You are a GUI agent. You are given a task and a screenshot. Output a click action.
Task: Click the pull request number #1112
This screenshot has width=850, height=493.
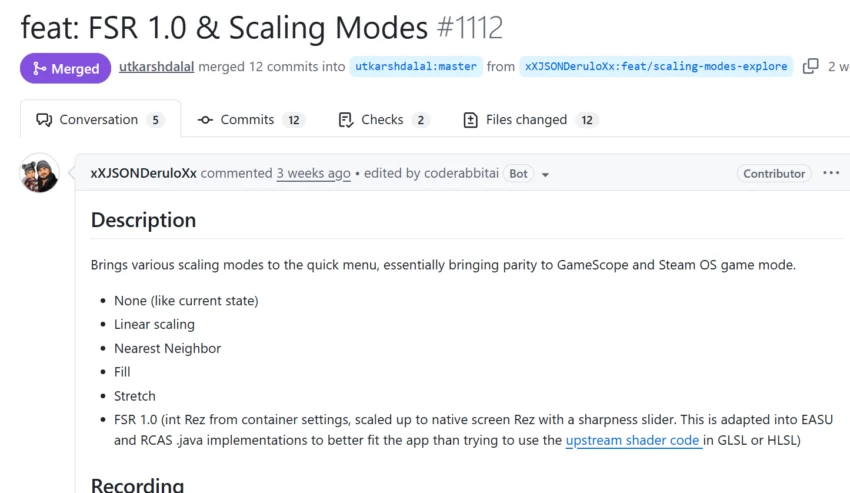click(469, 28)
